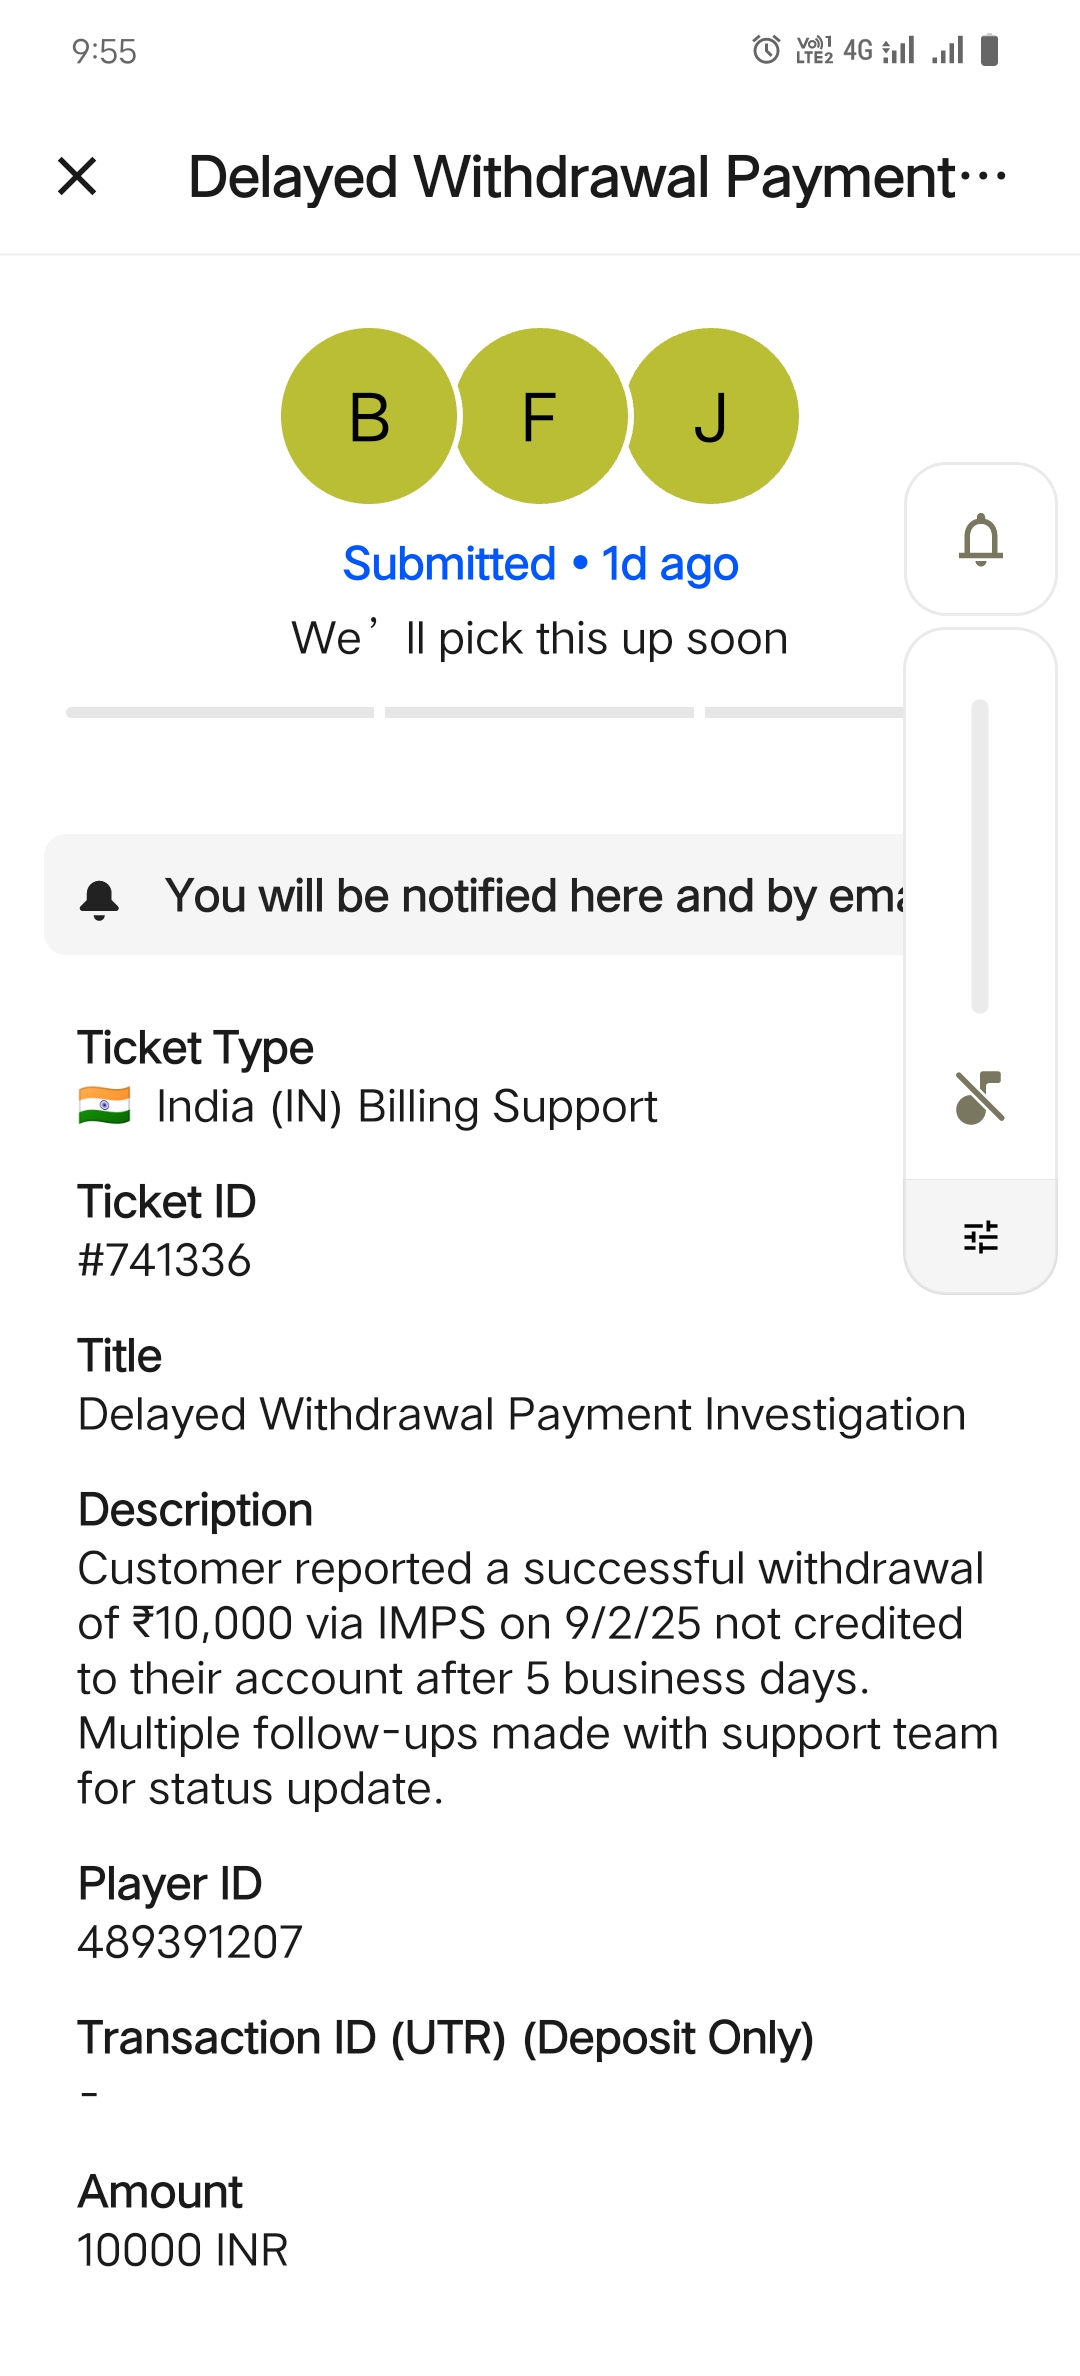
Task: Tap the Amount value 10000 INR
Action: tap(183, 2250)
